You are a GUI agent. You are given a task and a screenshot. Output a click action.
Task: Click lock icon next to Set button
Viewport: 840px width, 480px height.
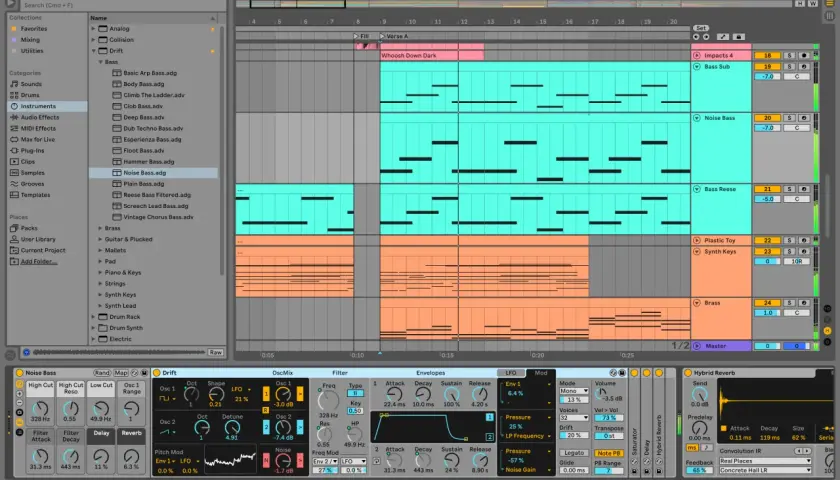[738, 37]
